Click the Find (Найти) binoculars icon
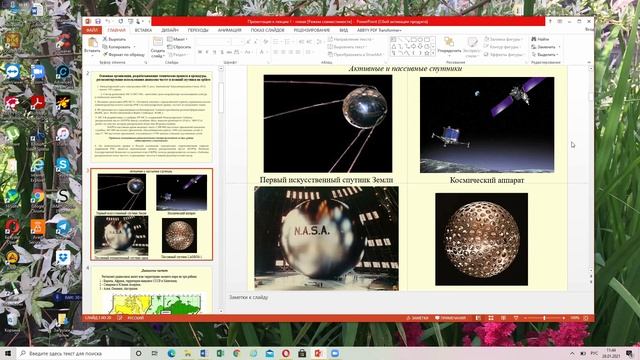The height and width of the screenshot is (360, 640). (534, 39)
